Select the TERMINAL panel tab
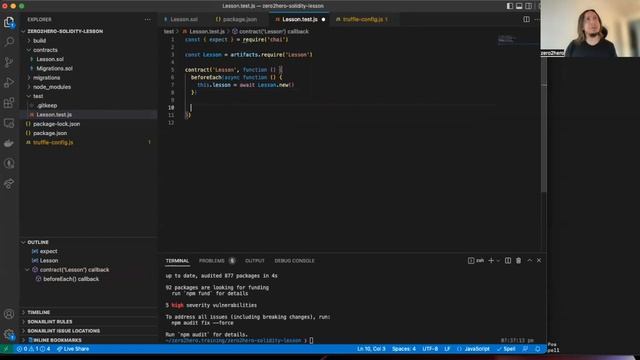The image size is (640, 360). tap(177, 261)
